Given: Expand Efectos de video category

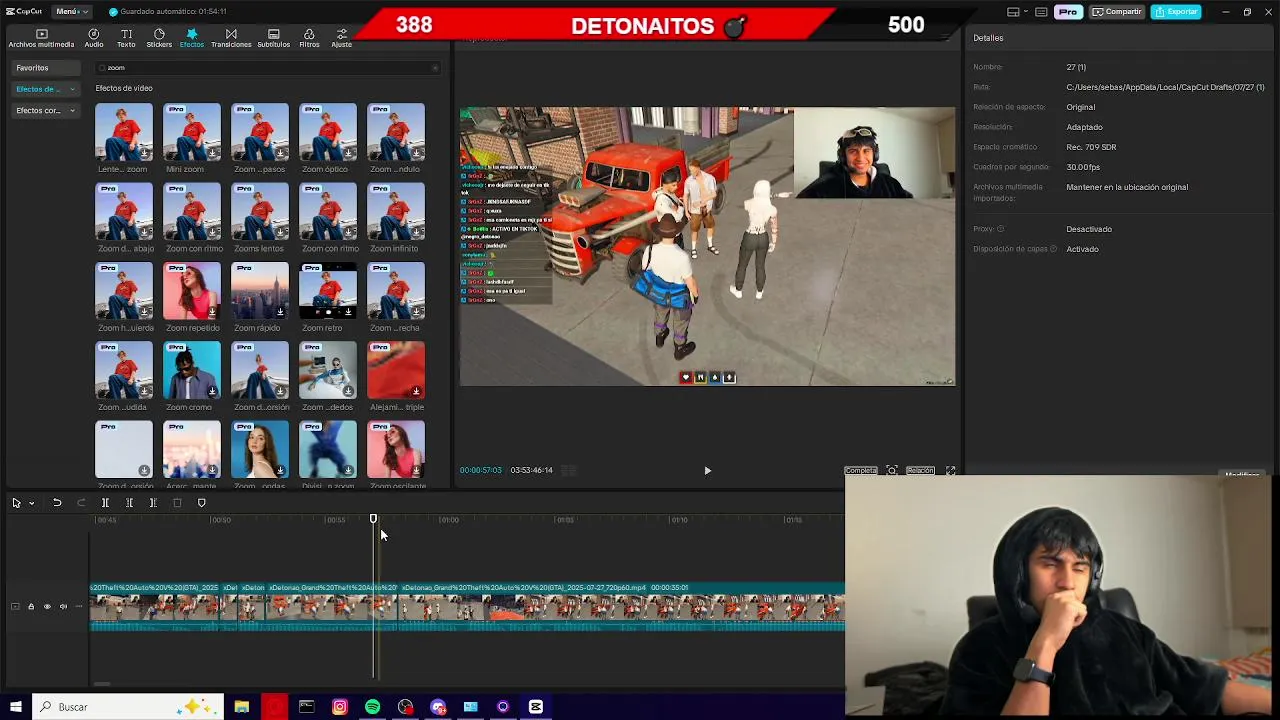Looking at the screenshot, I should click(x=46, y=89).
